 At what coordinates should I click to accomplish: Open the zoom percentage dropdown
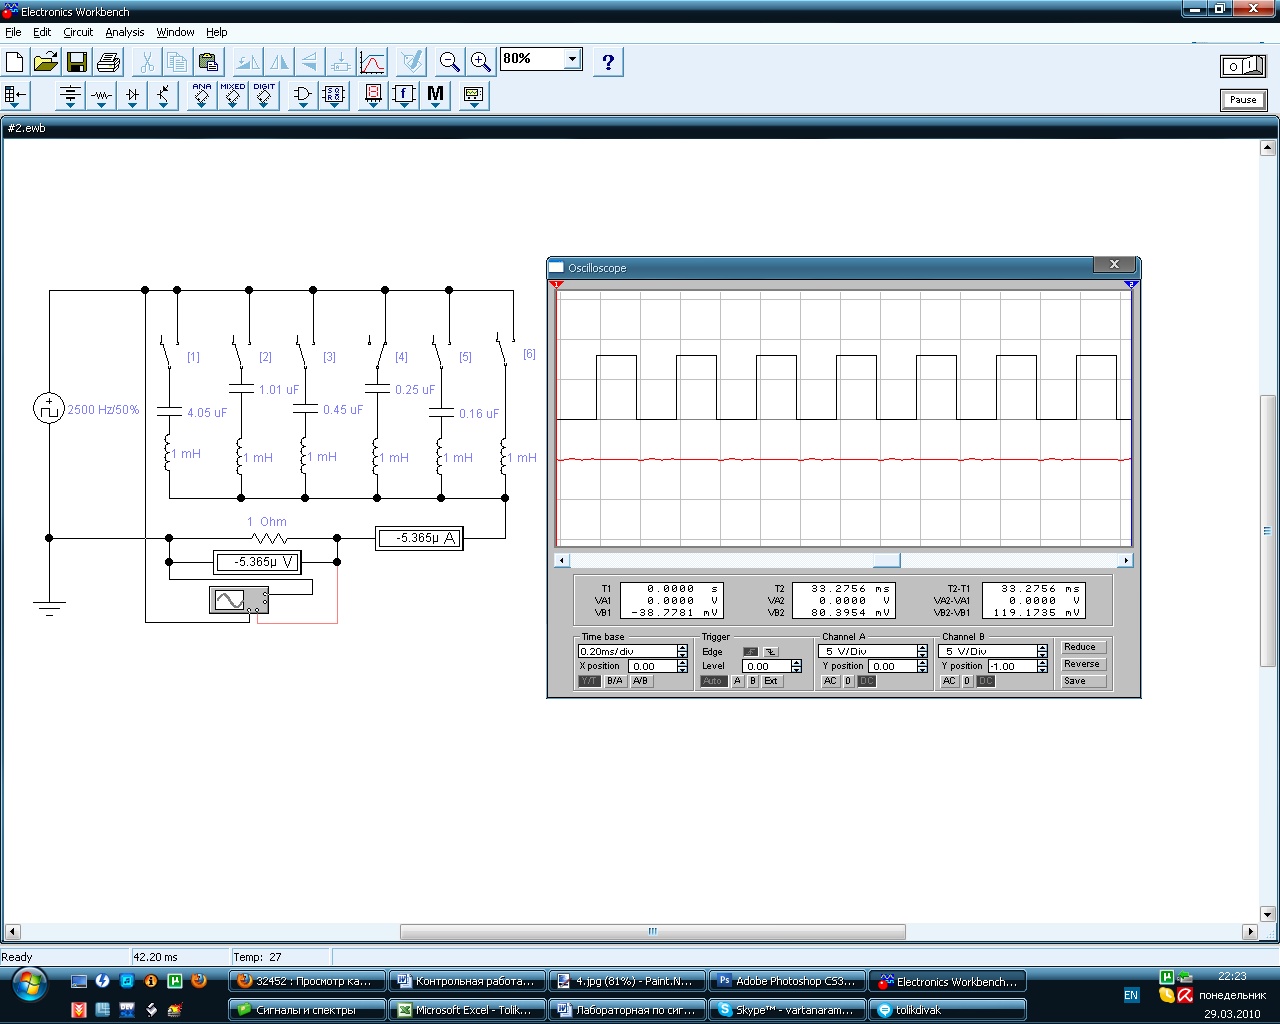[572, 59]
